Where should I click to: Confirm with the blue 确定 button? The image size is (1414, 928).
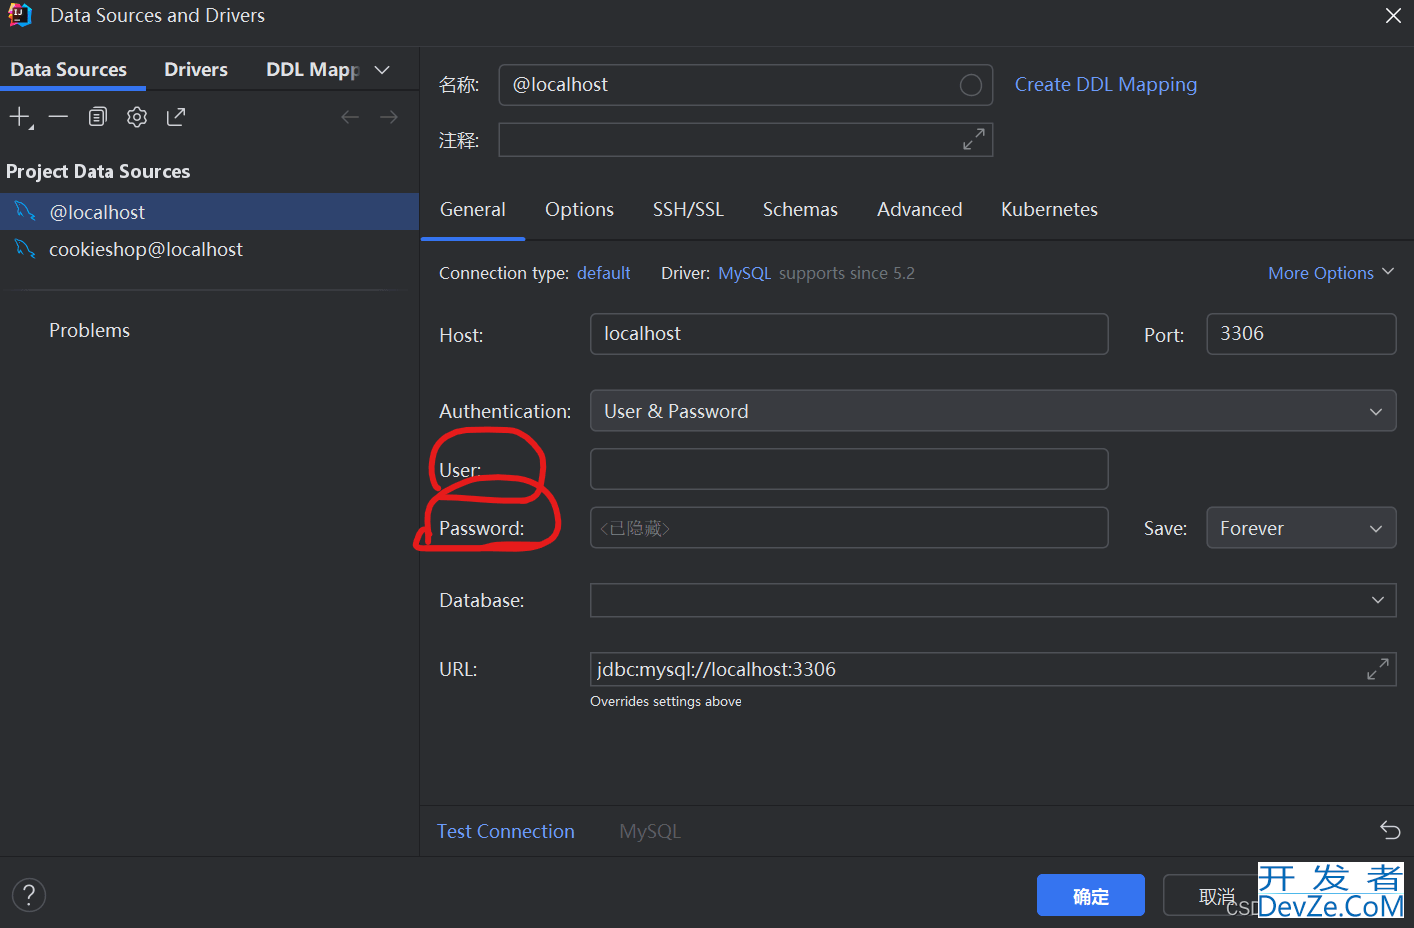1090,895
